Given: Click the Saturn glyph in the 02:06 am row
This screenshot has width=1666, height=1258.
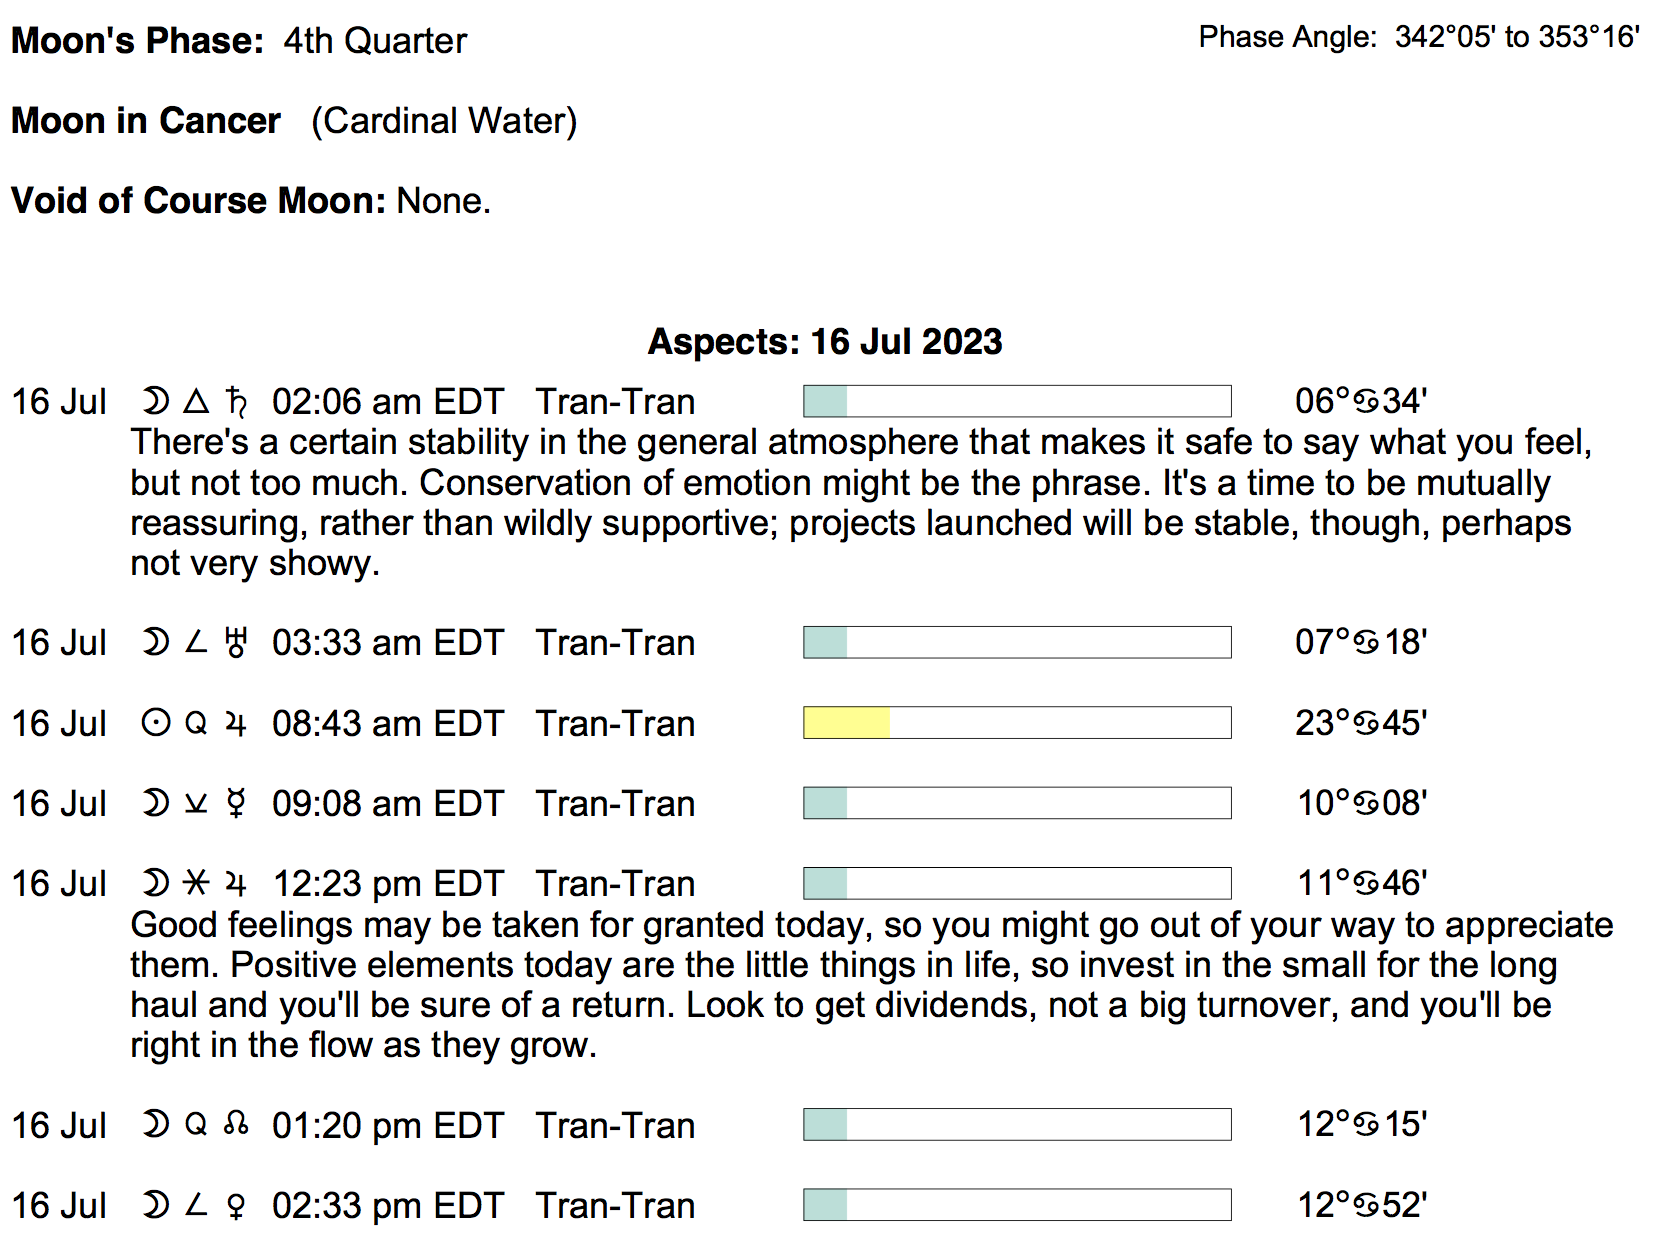Looking at the screenshot, I should (x=237, y=402).
